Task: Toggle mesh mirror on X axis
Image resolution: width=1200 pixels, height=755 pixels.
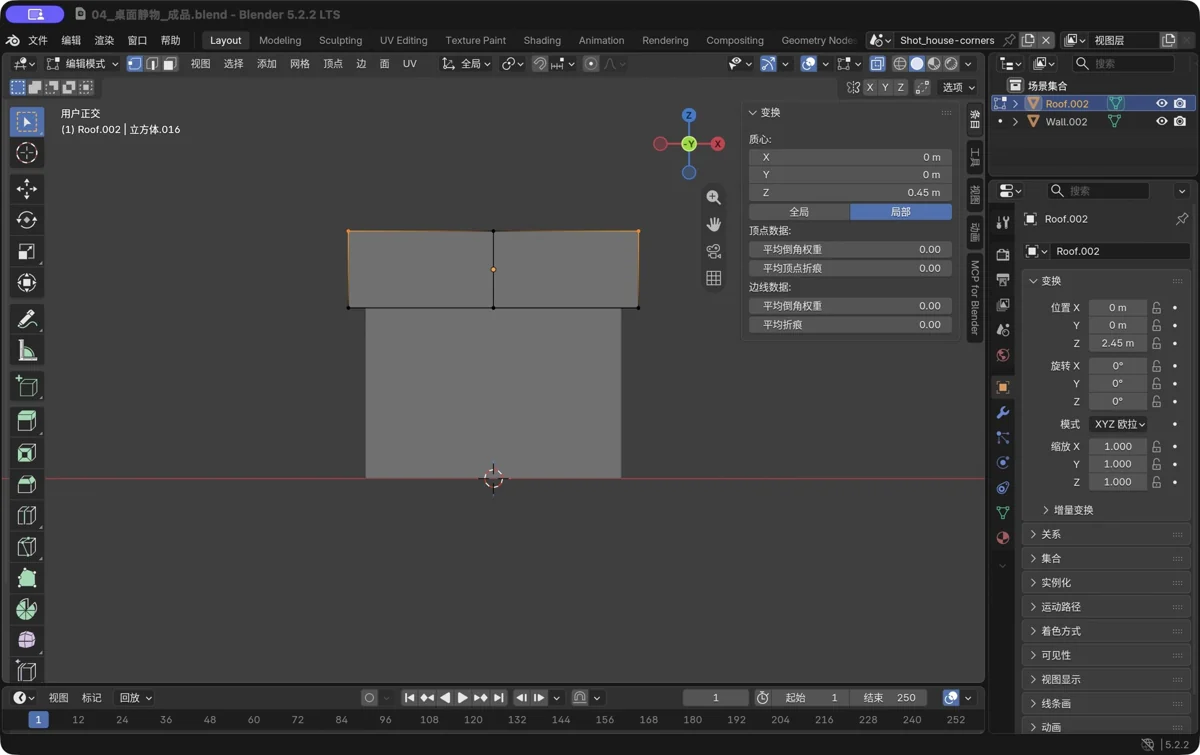Action: coord(870,88)
